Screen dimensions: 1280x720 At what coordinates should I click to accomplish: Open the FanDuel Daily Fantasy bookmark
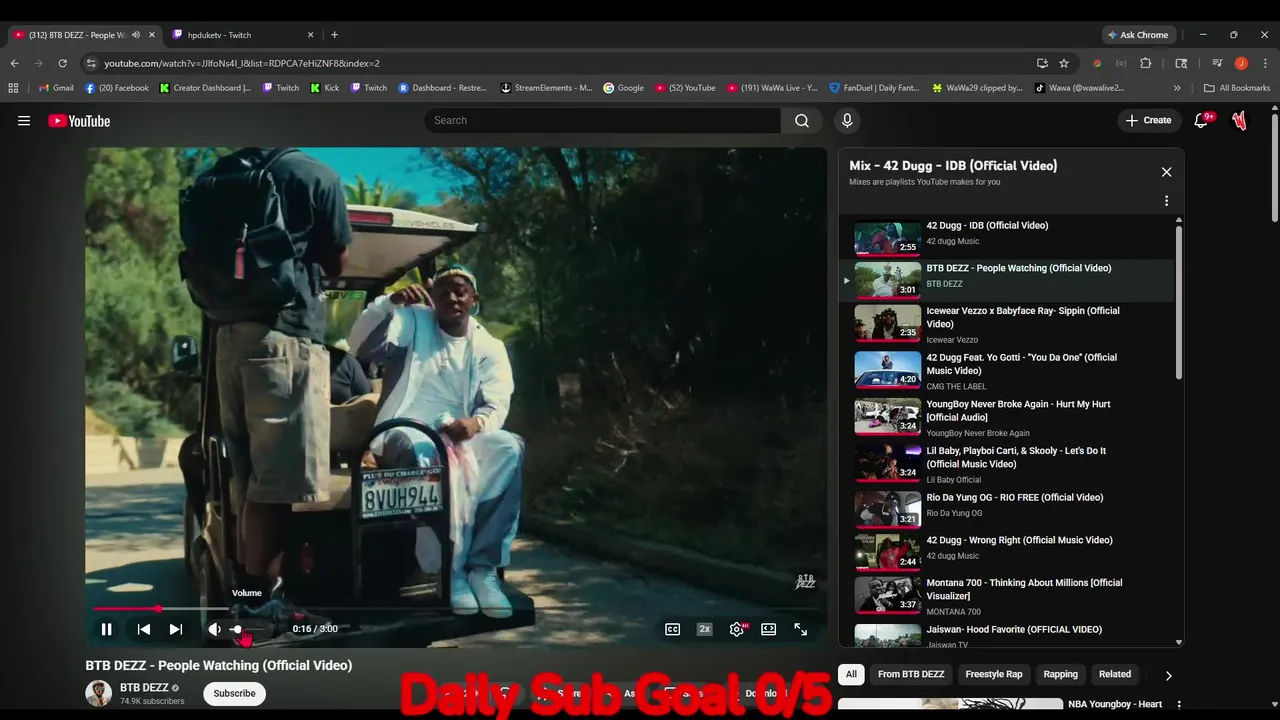point(875,88)
